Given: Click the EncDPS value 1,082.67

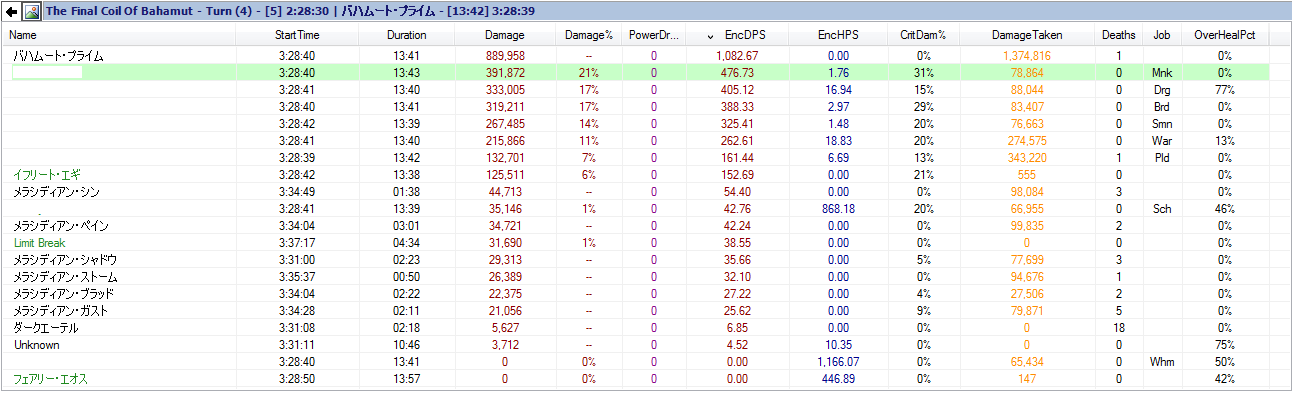Looking at the screenshot, I should point(737,56).
